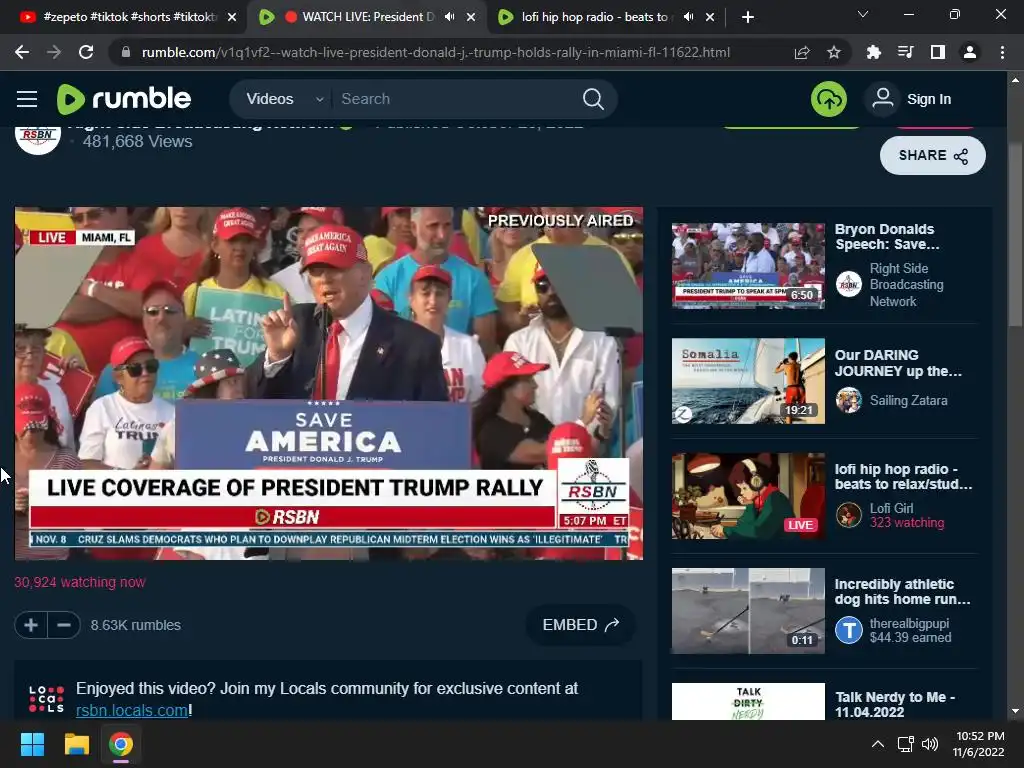
Task: Open the Bryon Donalds Speech video title
Action: tap(886, 236)
